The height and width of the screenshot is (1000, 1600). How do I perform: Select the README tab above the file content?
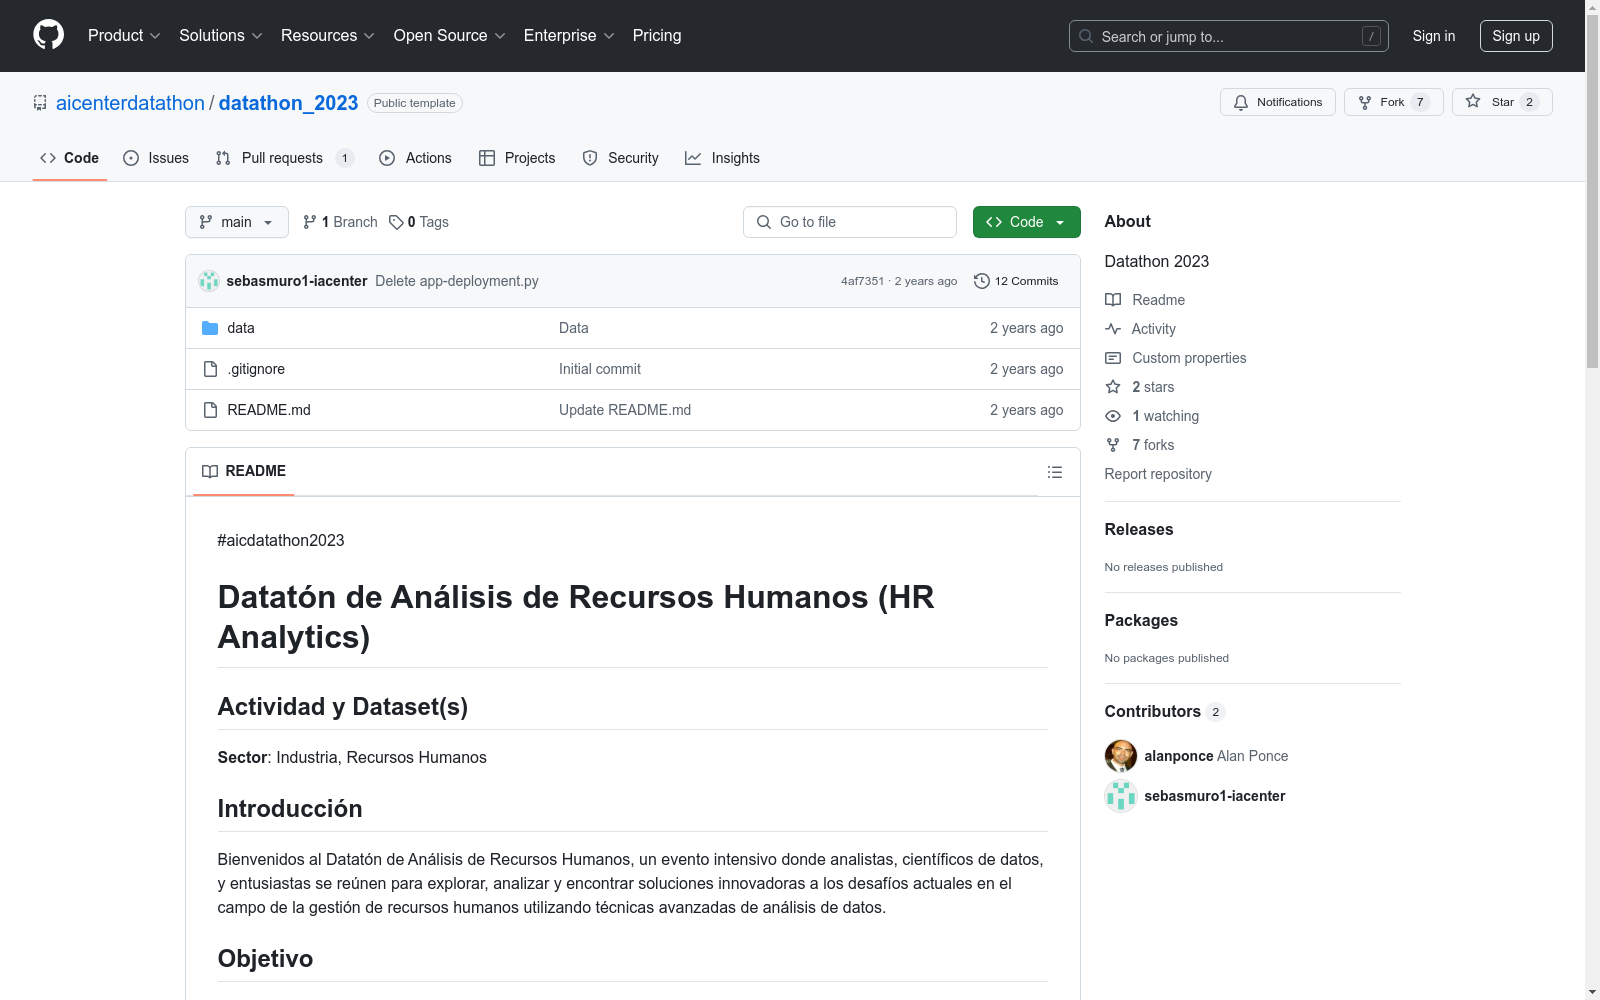coord(244,471)
